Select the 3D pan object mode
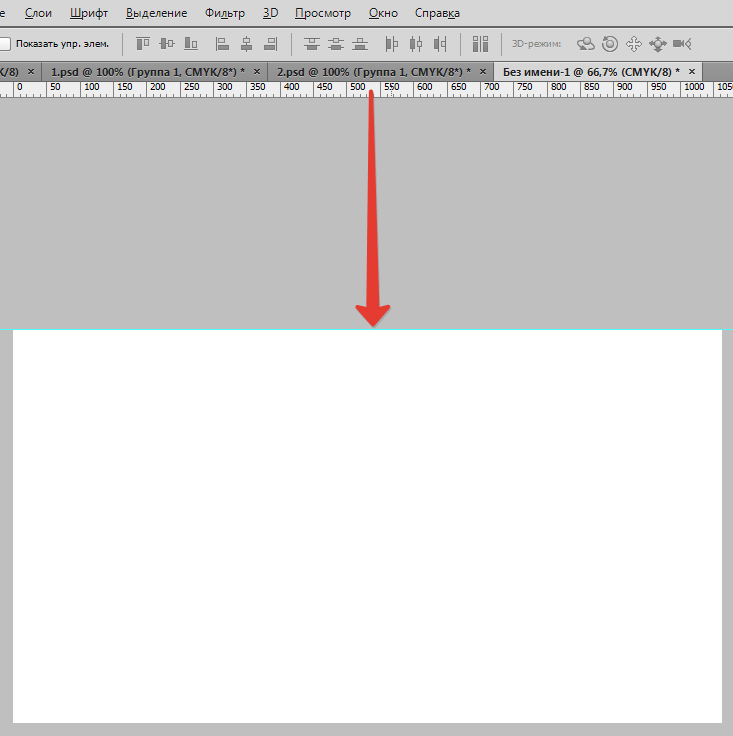The width and height of the screenshot is (733, 736). coord(634,44)
